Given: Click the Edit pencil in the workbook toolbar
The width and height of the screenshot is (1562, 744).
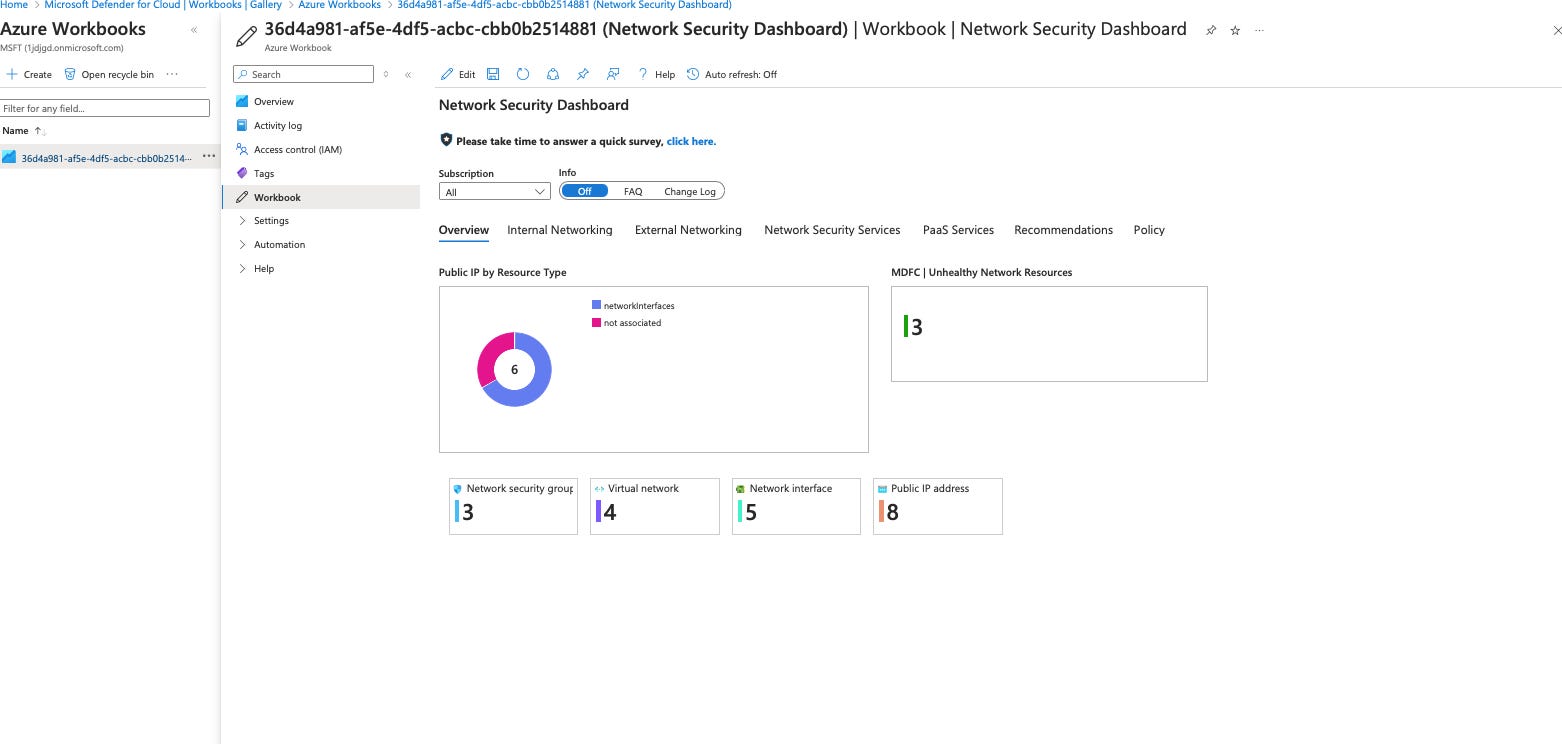Looking at the screenshot, I should pos(458,74).
